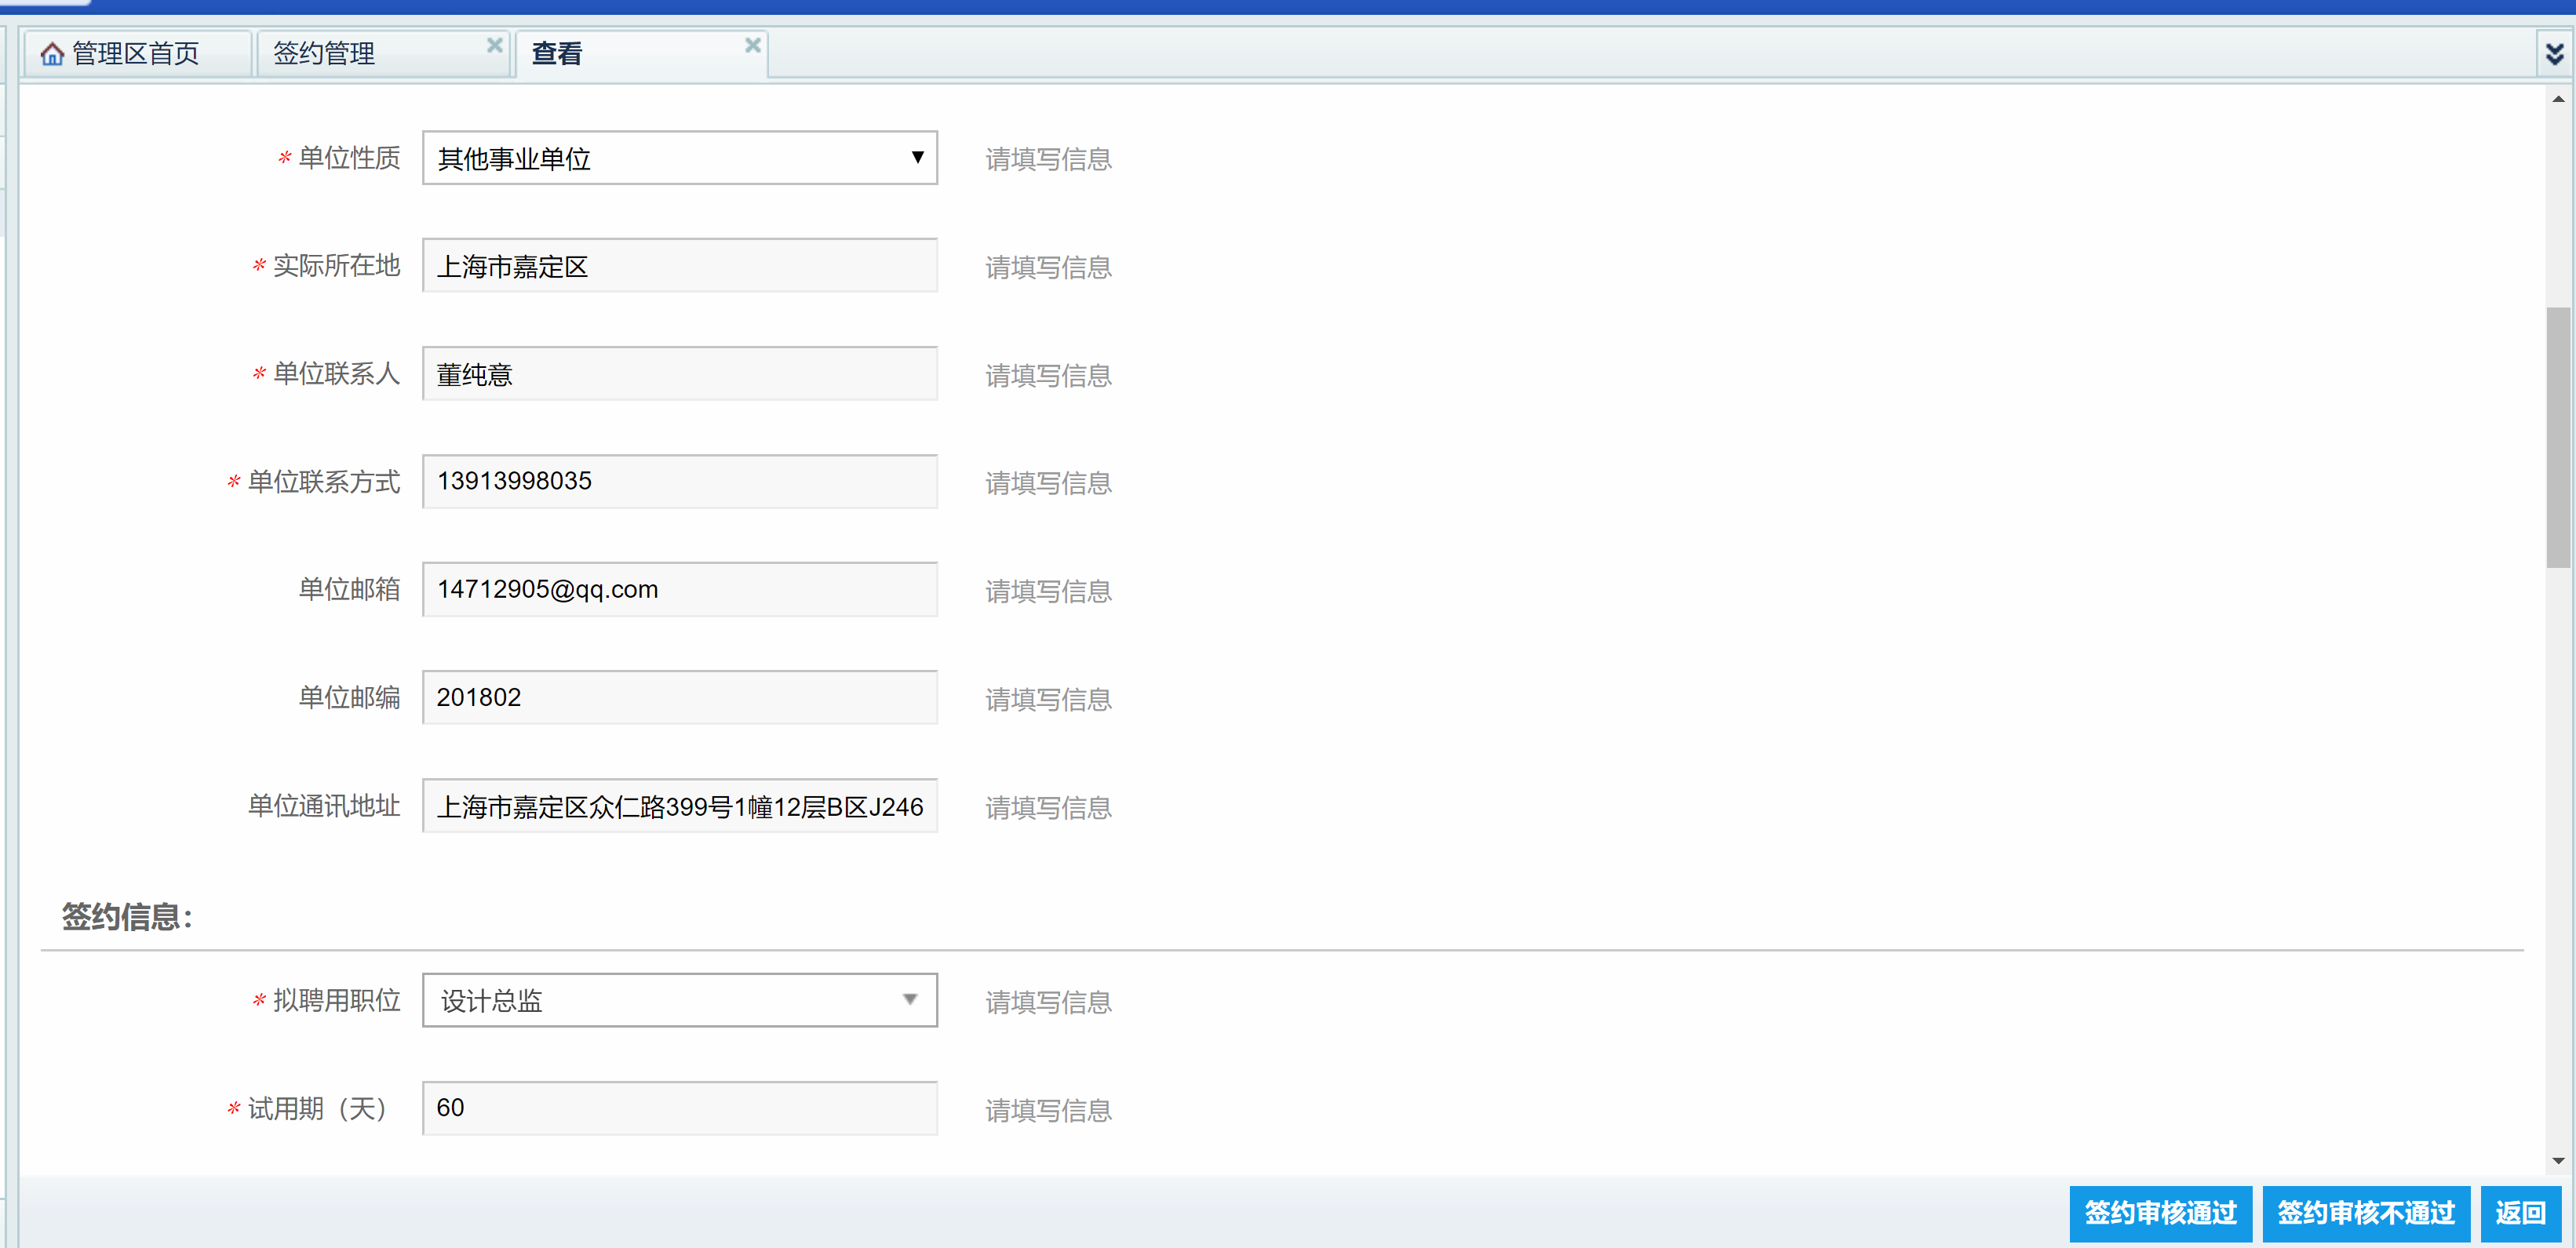Click the 请填写信息 hint beside 试用期
The width and height of the screenshot is (2576, 1248).
click(1048, 1110)
